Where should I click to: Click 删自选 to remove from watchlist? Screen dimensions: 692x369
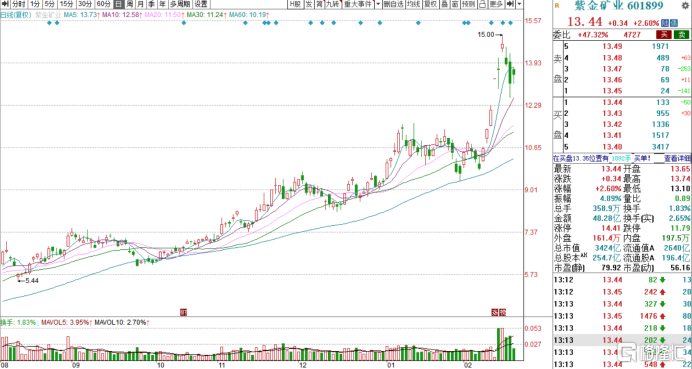pos(393,4)
